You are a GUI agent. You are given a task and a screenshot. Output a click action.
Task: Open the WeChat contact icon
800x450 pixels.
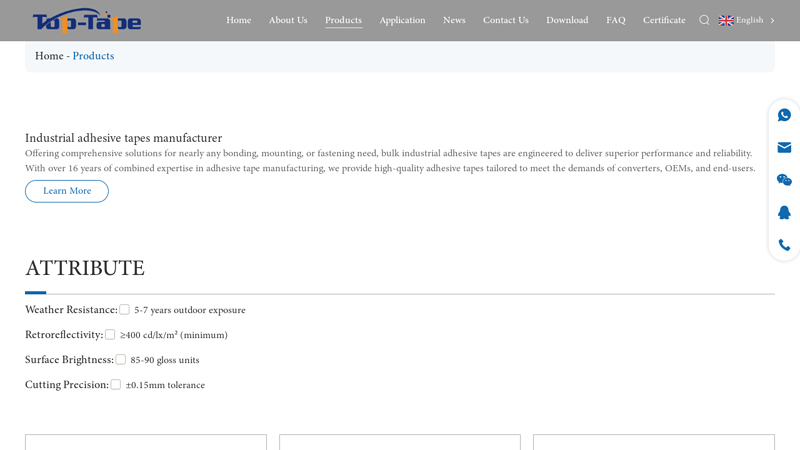784,180
